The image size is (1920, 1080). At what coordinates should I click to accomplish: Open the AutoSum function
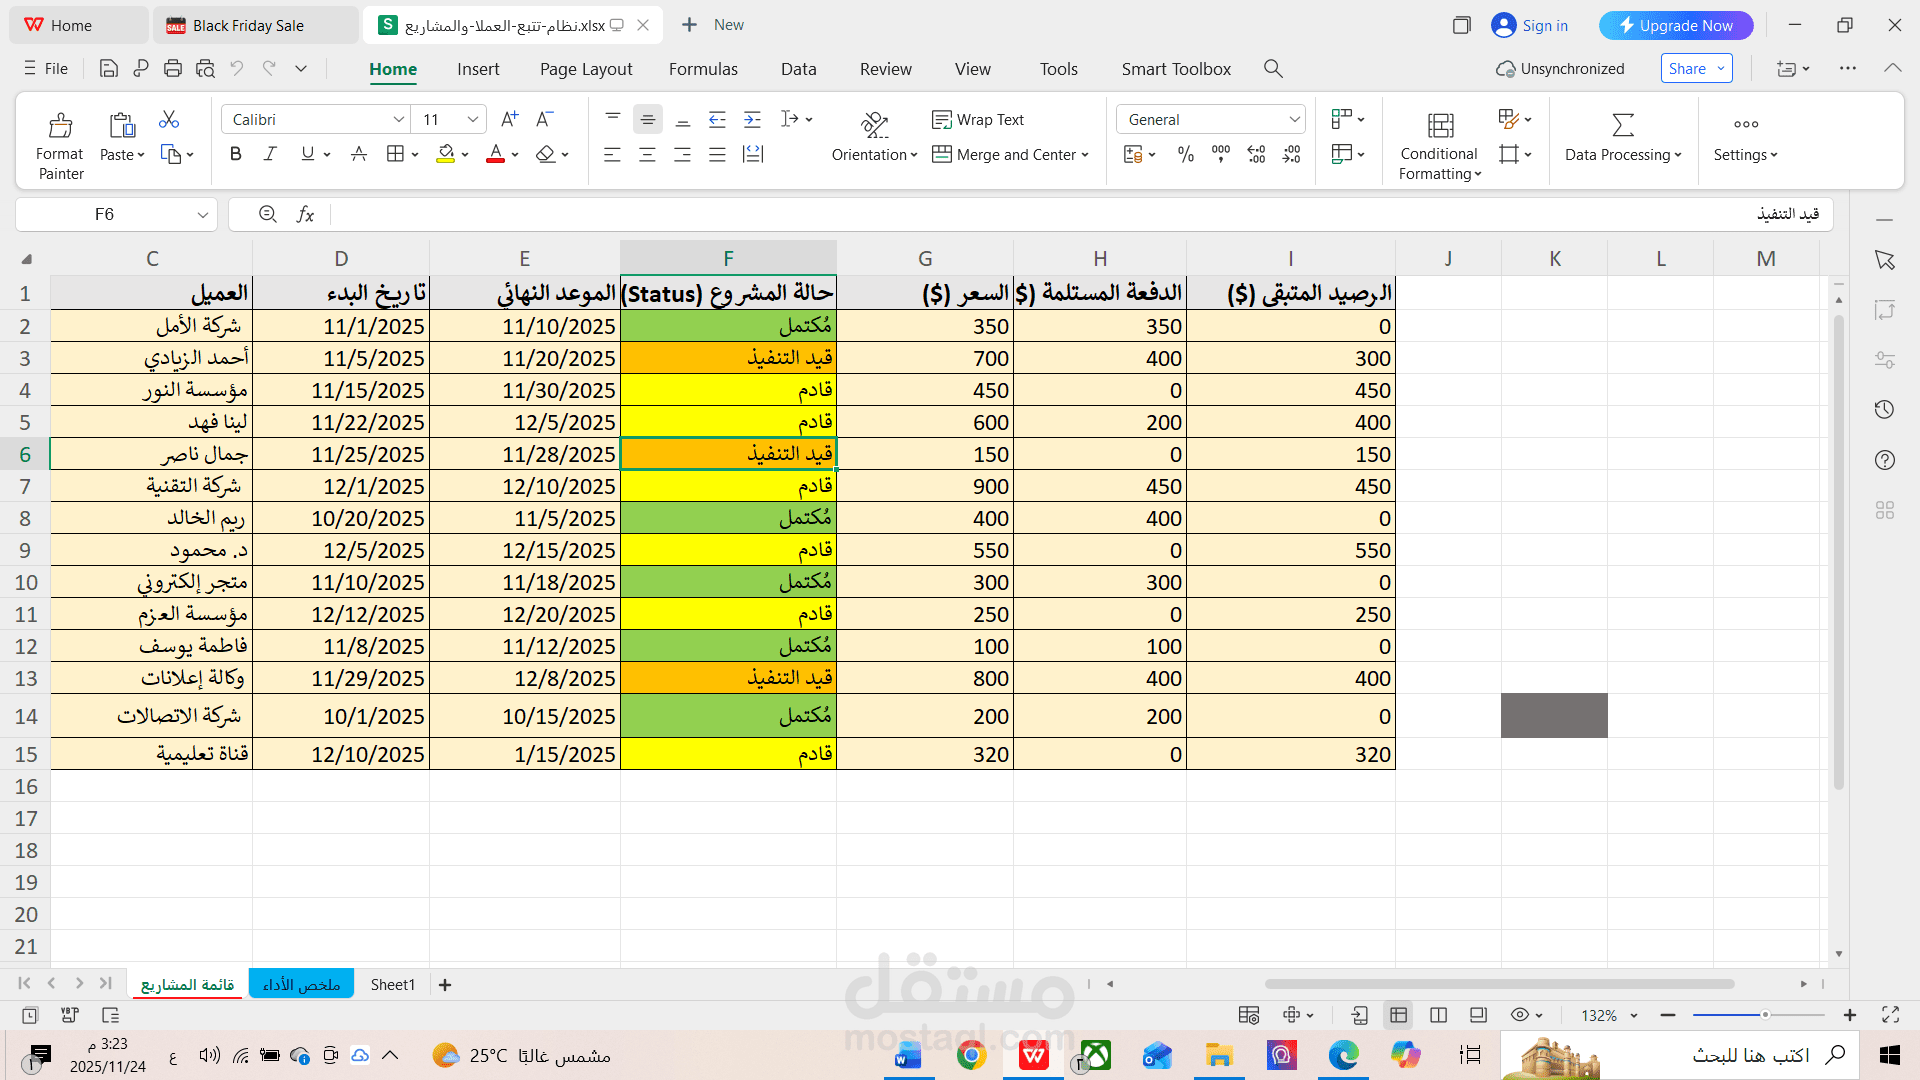(1622, 124)
